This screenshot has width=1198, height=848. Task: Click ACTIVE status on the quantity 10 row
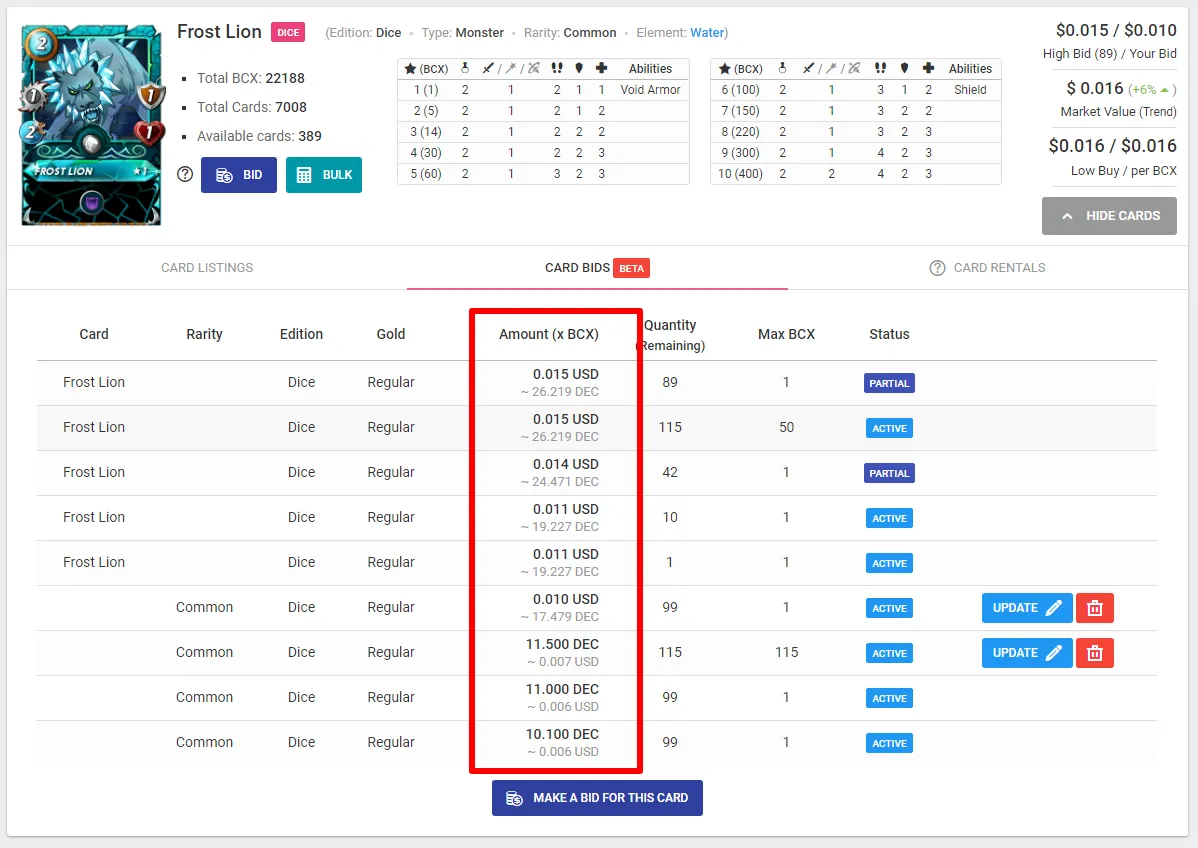(889, 519)
